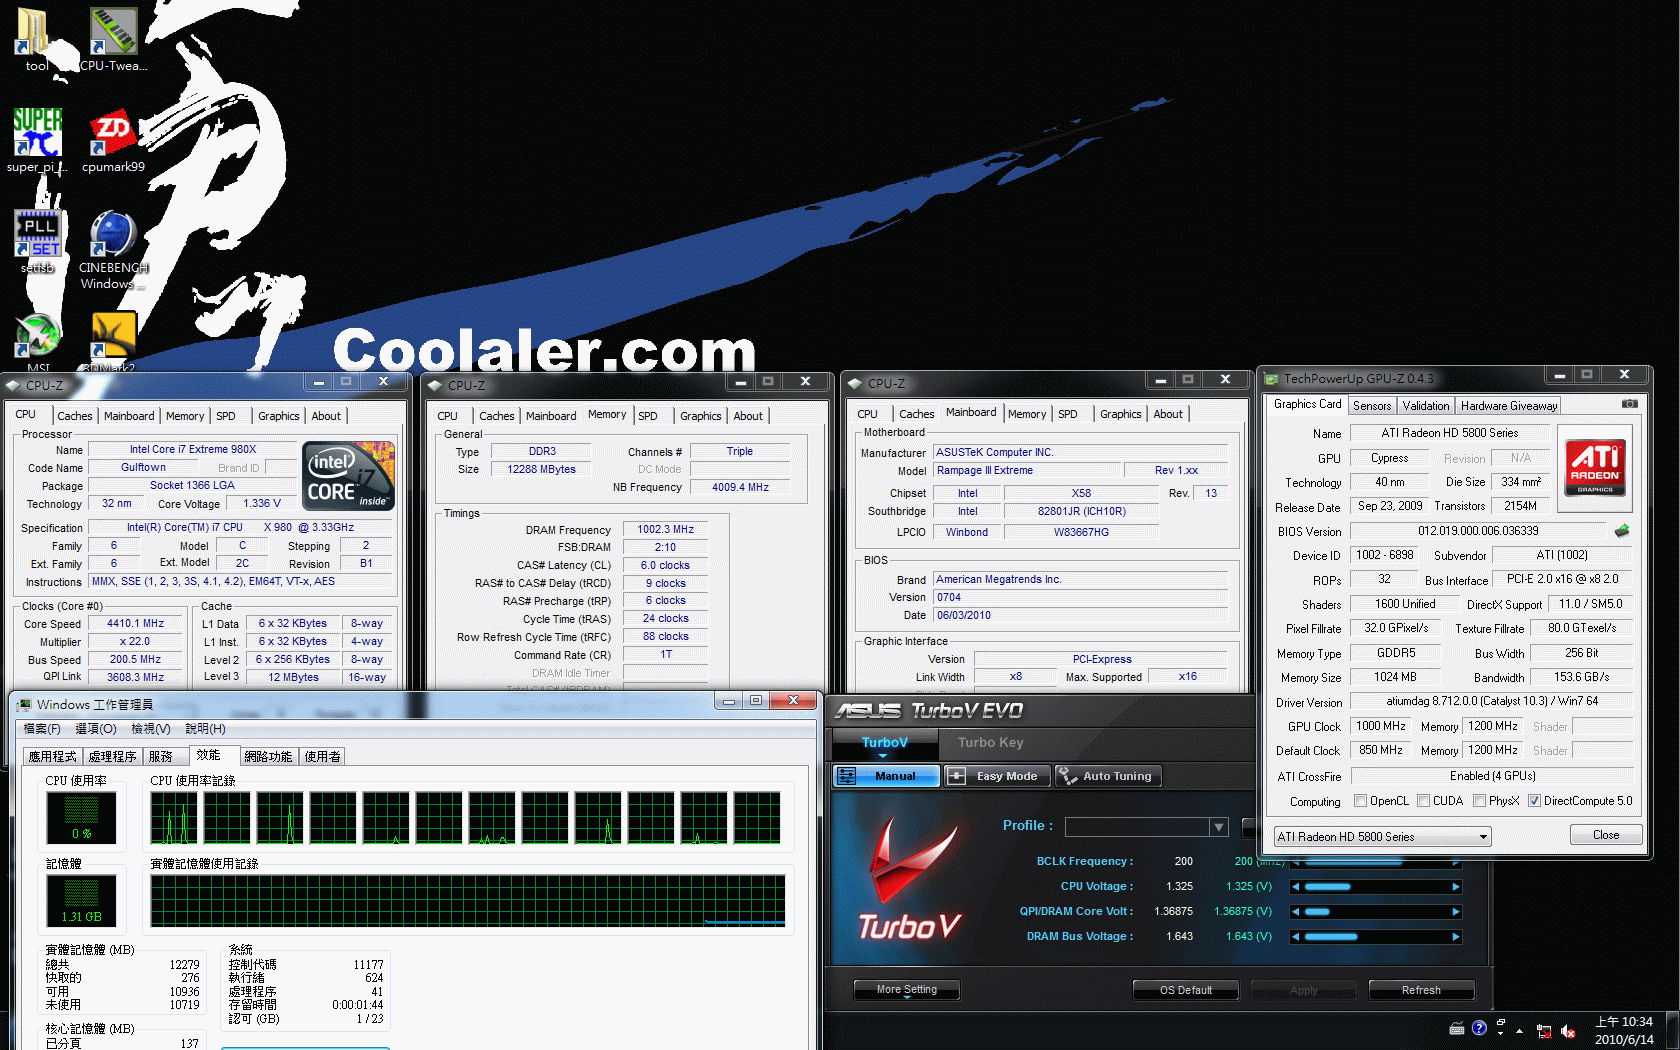Increase CPU Voltage with right arrow

(x=1456, y=887)
